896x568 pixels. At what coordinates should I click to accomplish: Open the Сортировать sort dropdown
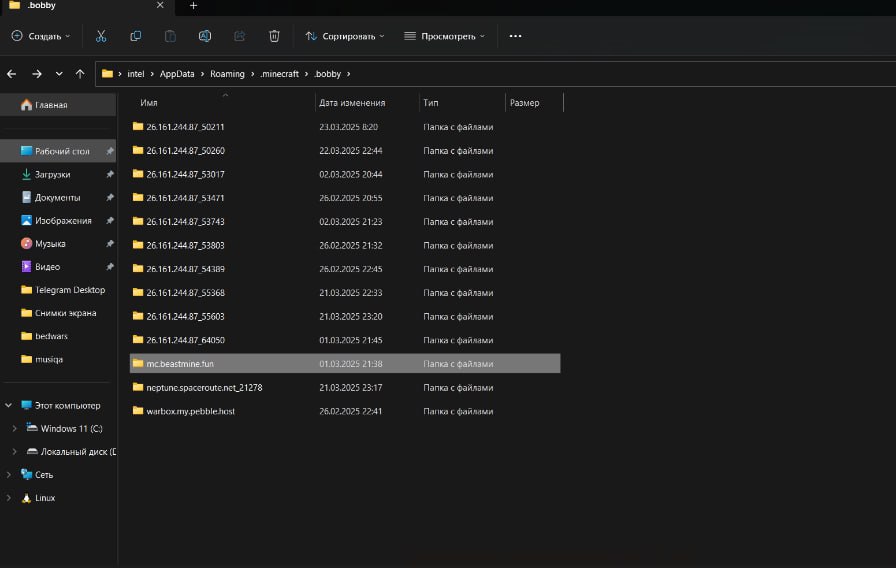[345, 36]
